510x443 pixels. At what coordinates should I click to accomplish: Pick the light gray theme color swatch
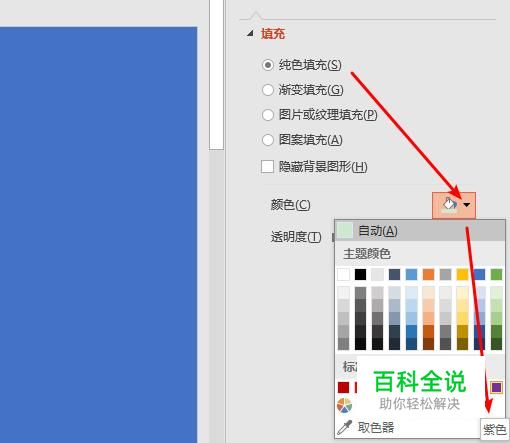point(377,275)
